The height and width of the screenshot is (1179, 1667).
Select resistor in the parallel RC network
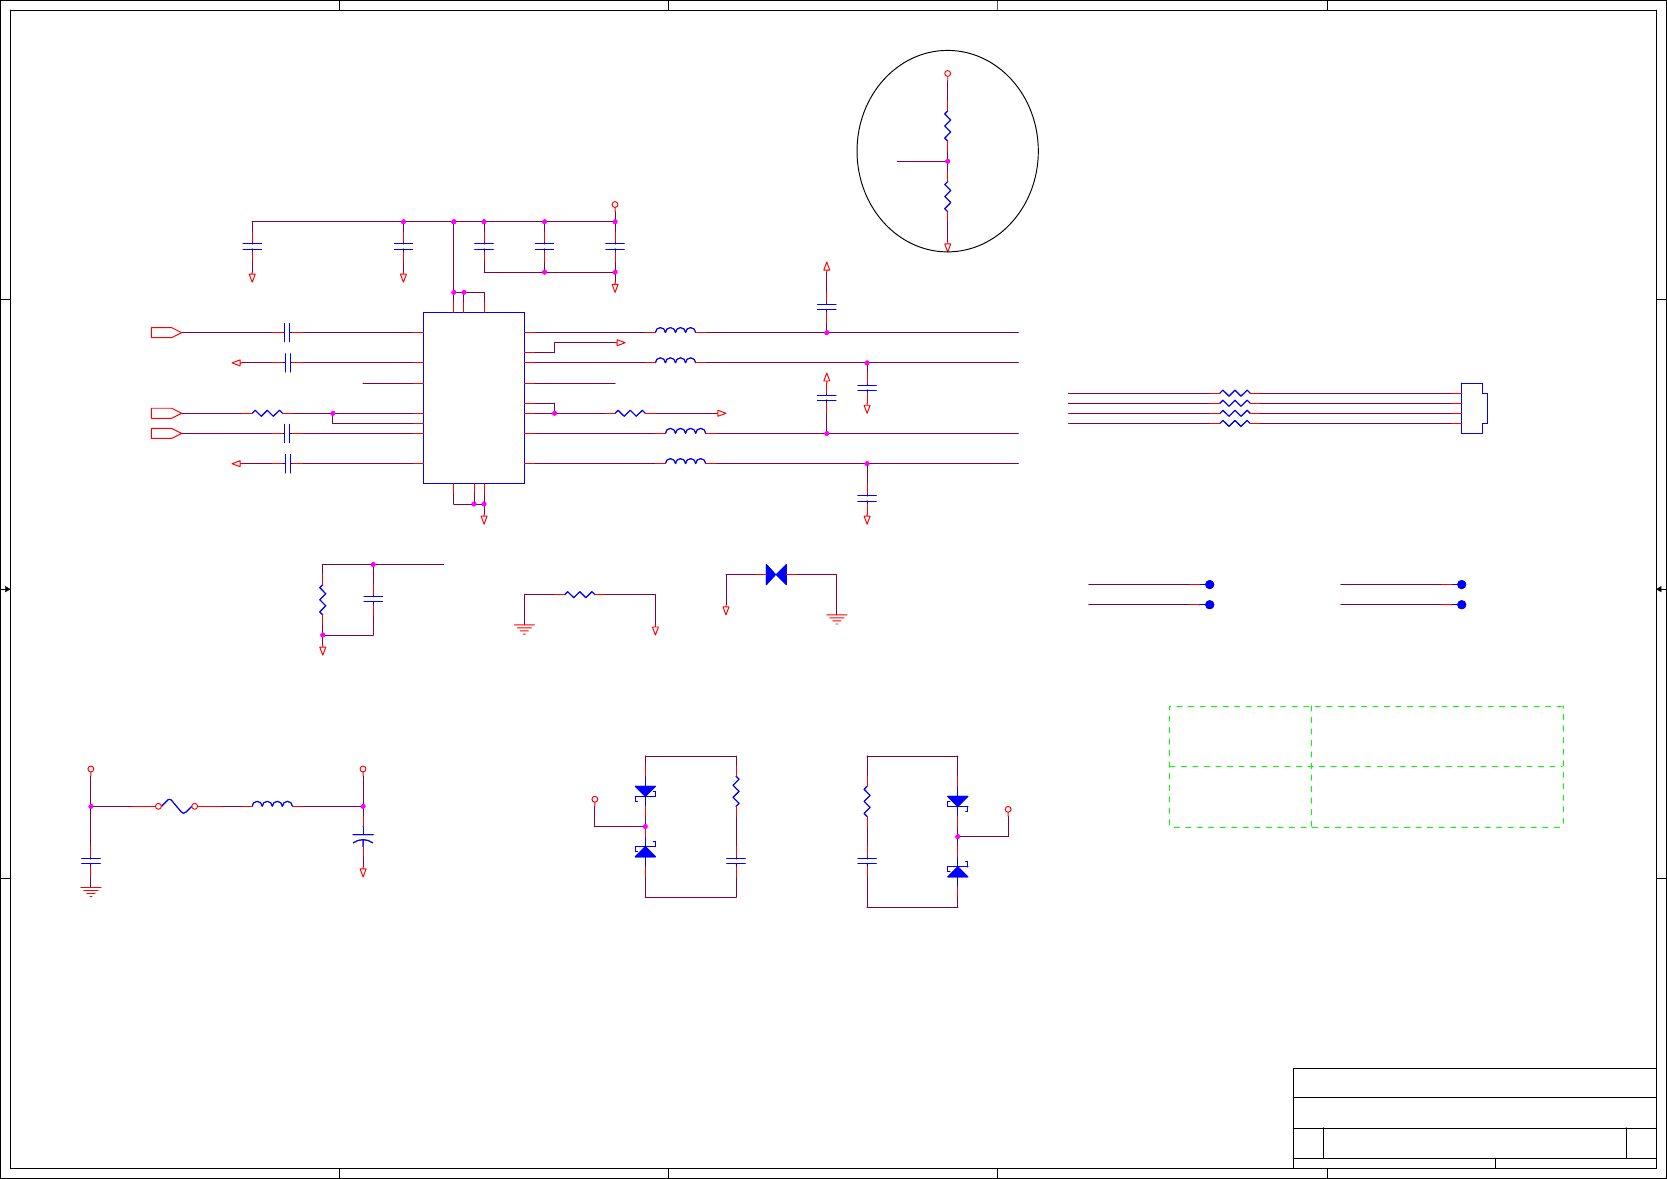[322, 600]
